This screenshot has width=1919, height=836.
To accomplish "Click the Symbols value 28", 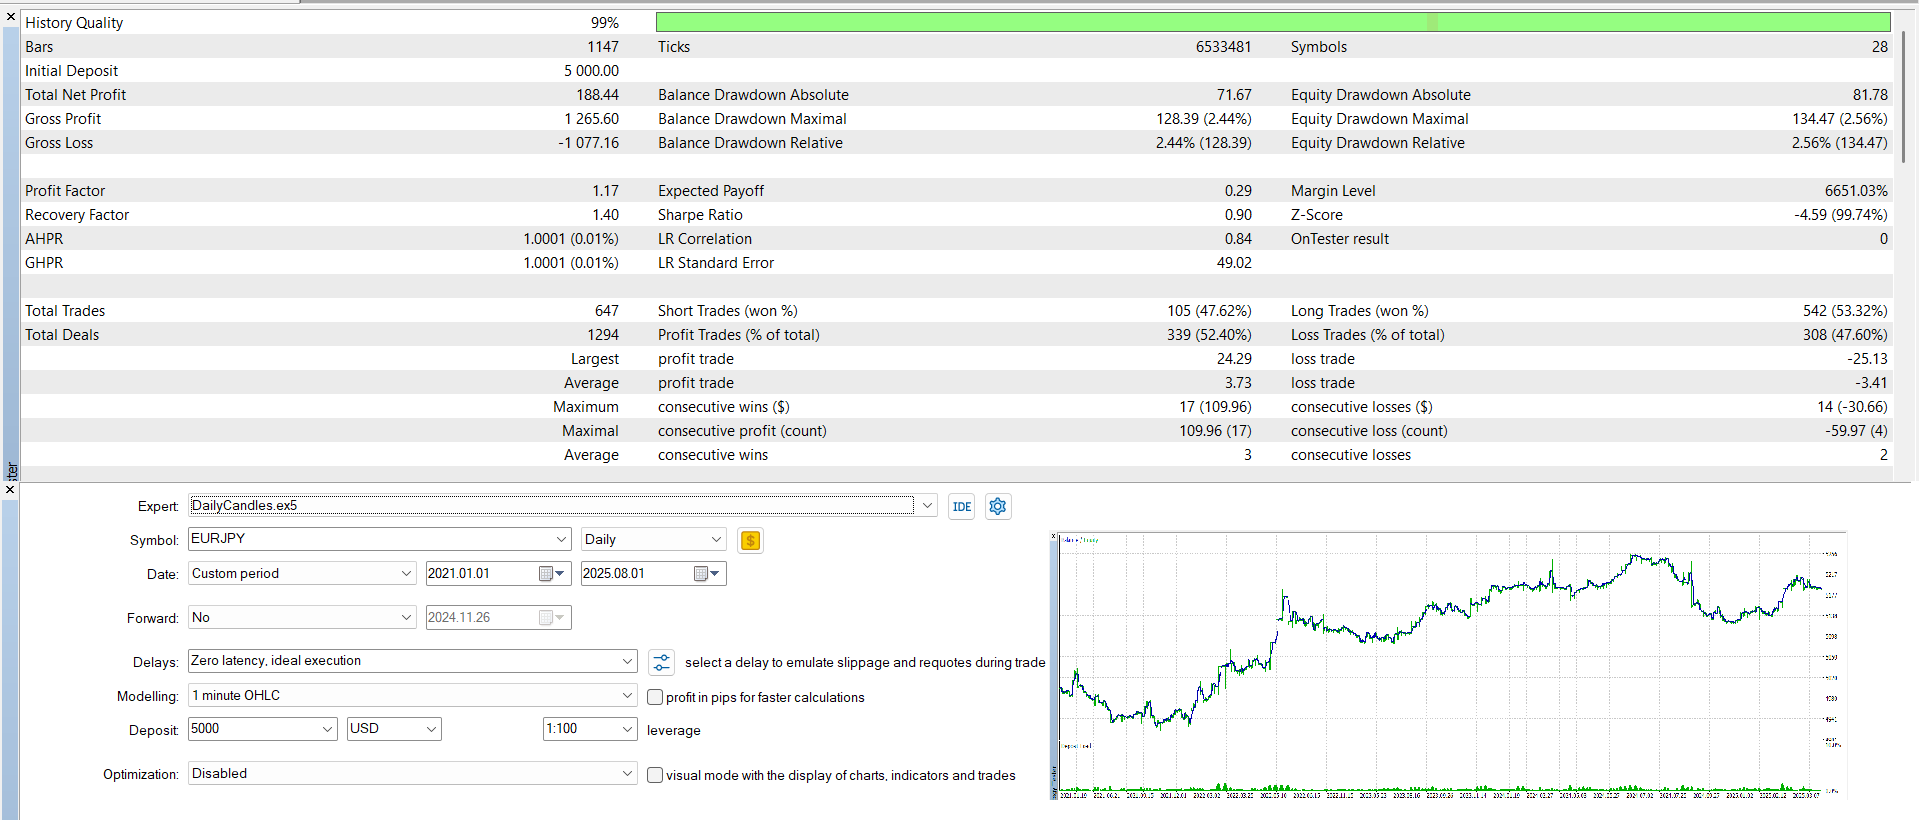I will 1880,47.
